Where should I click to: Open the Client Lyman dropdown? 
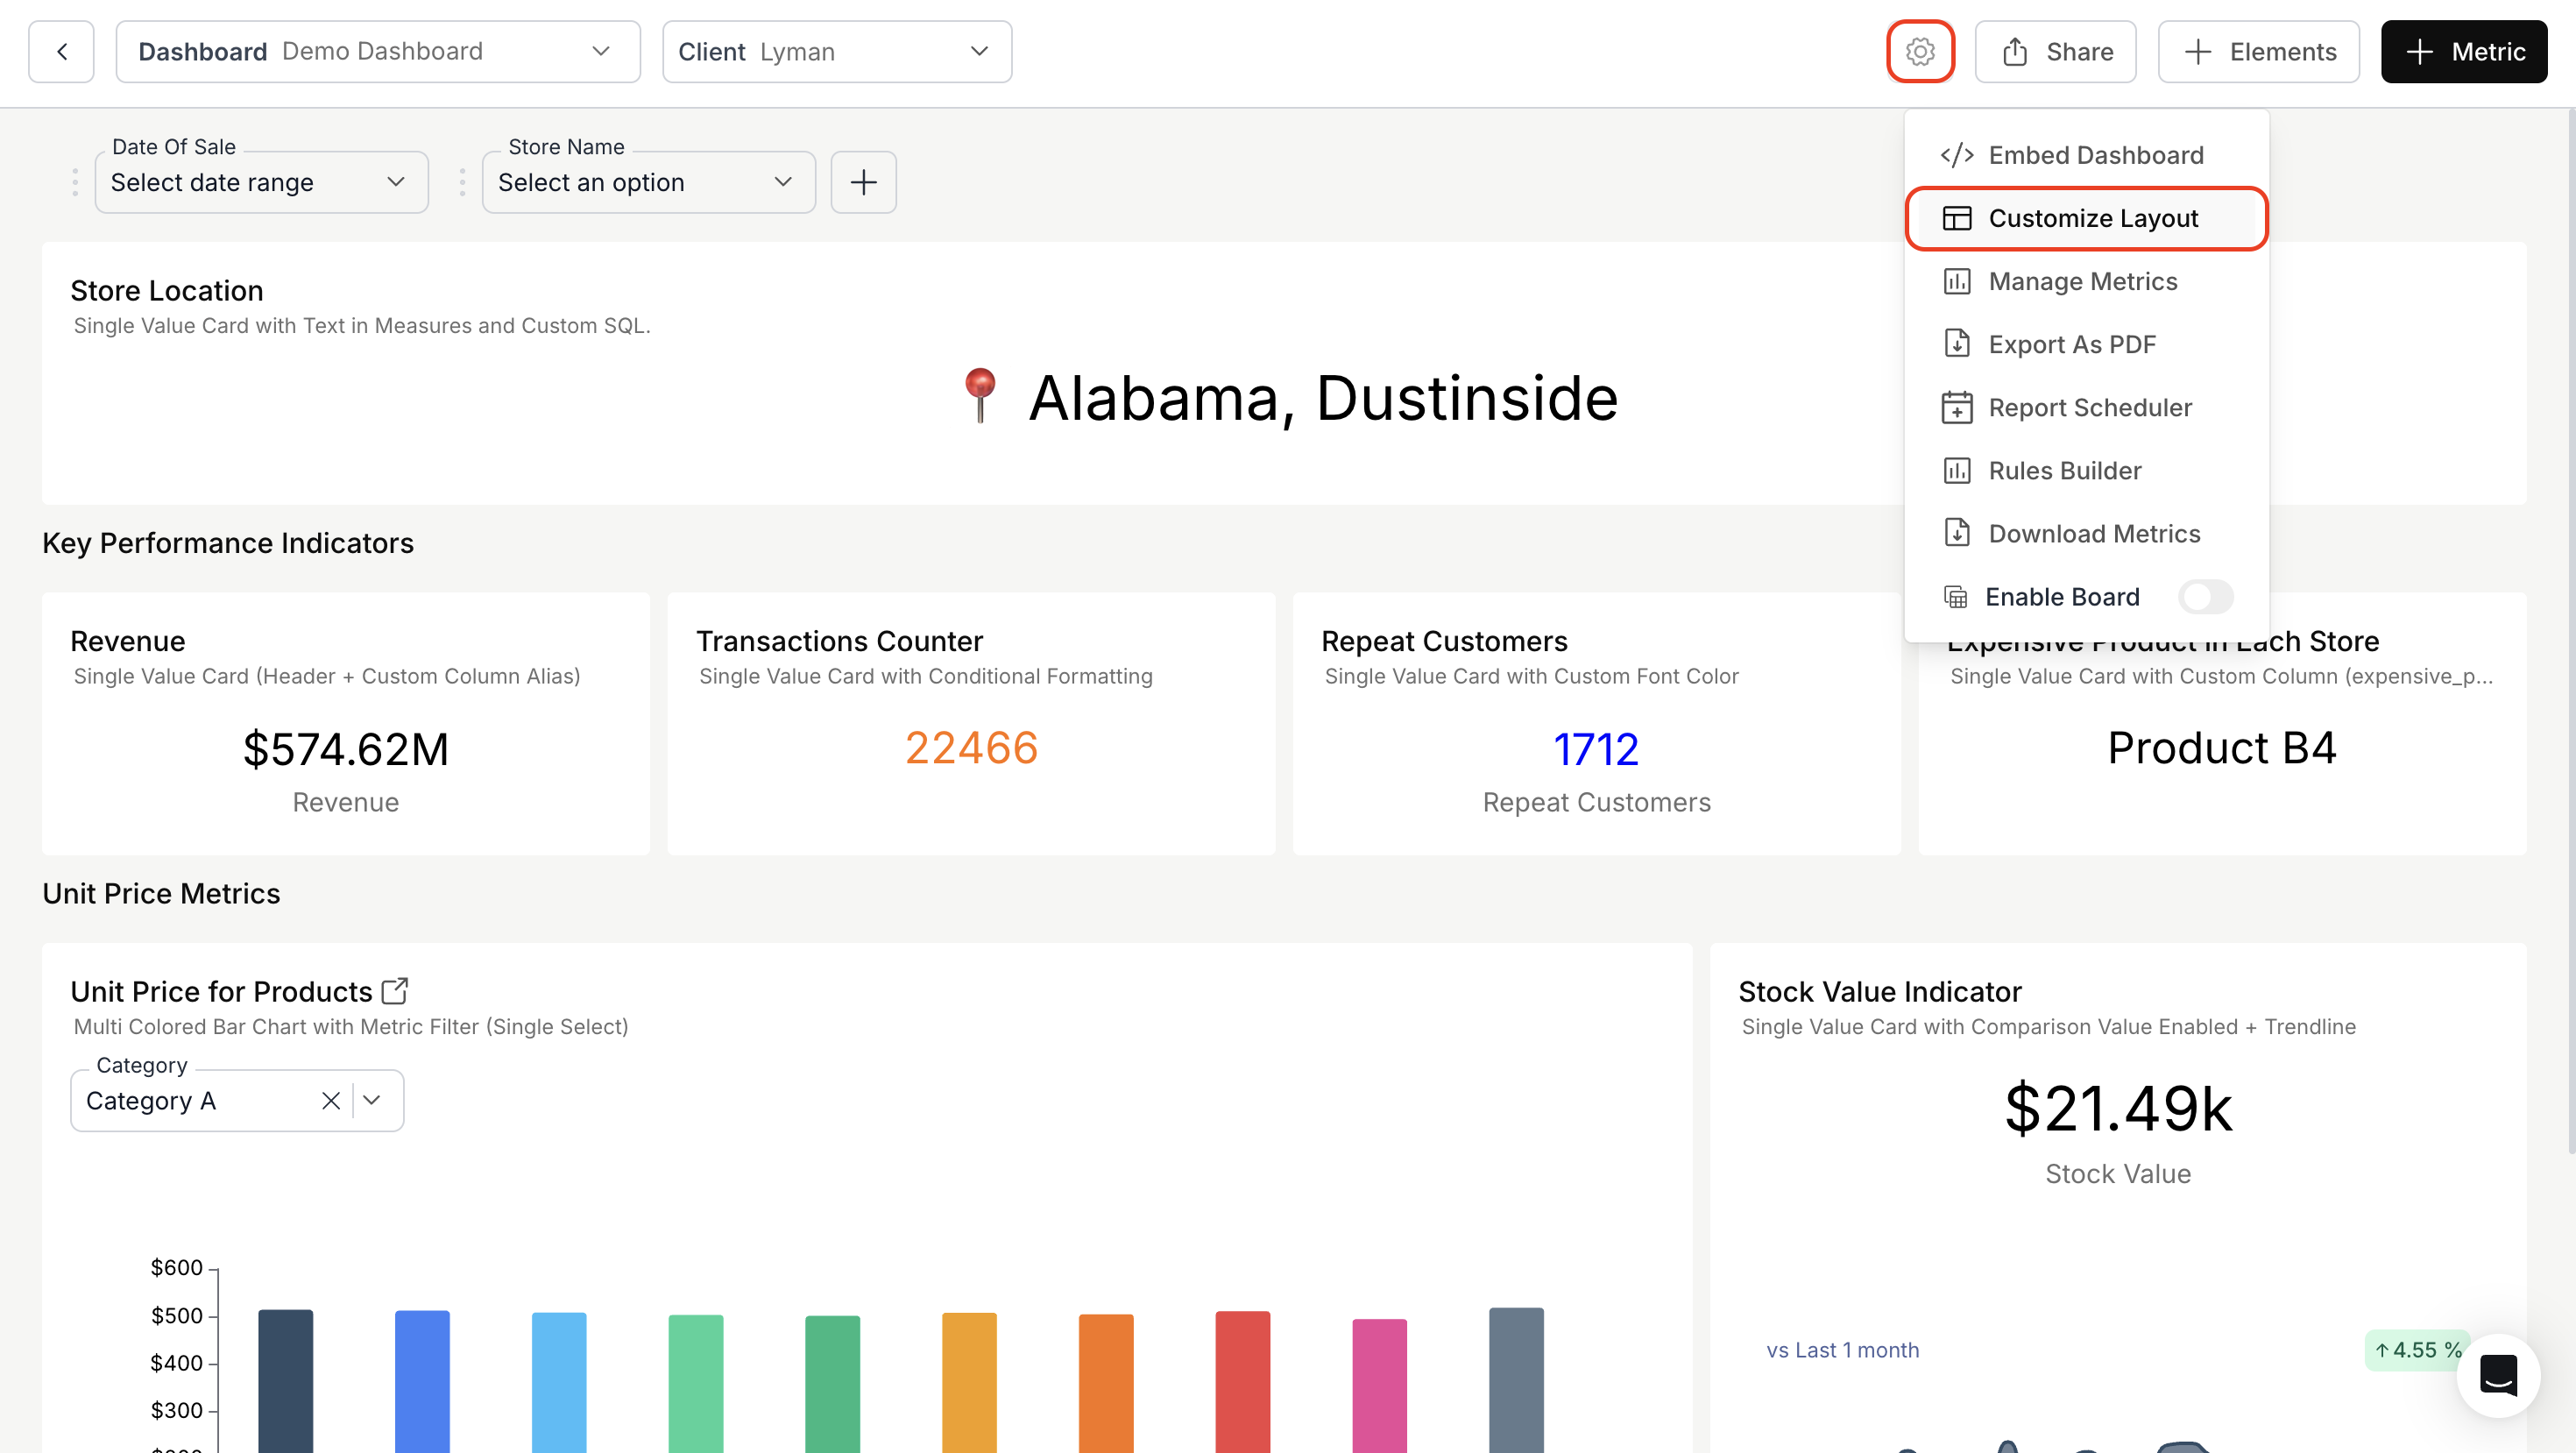point(836,51)
